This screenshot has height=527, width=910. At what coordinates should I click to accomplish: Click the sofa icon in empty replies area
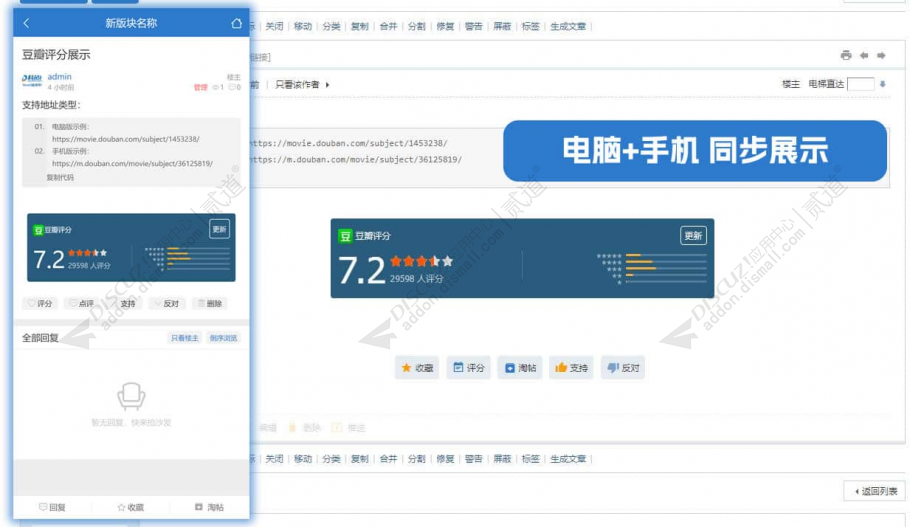131,396
